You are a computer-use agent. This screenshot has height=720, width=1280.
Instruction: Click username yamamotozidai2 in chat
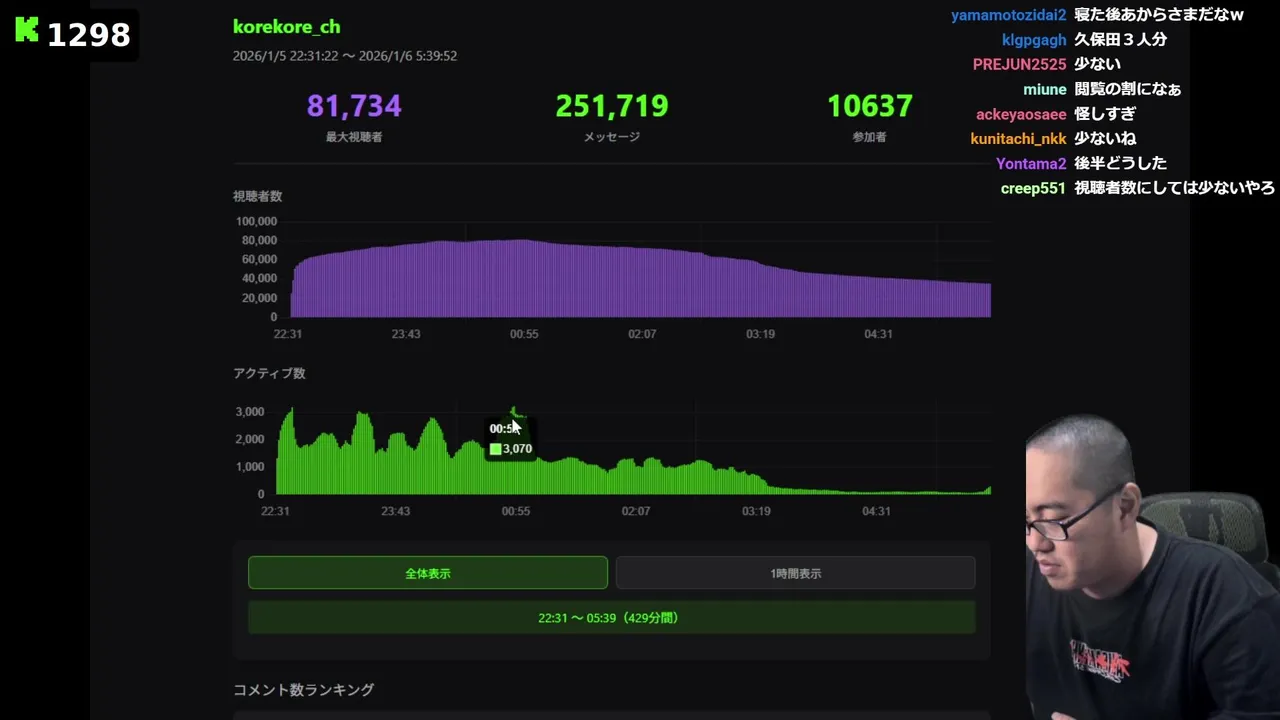pyautogui.click(x=1009, y=15)
